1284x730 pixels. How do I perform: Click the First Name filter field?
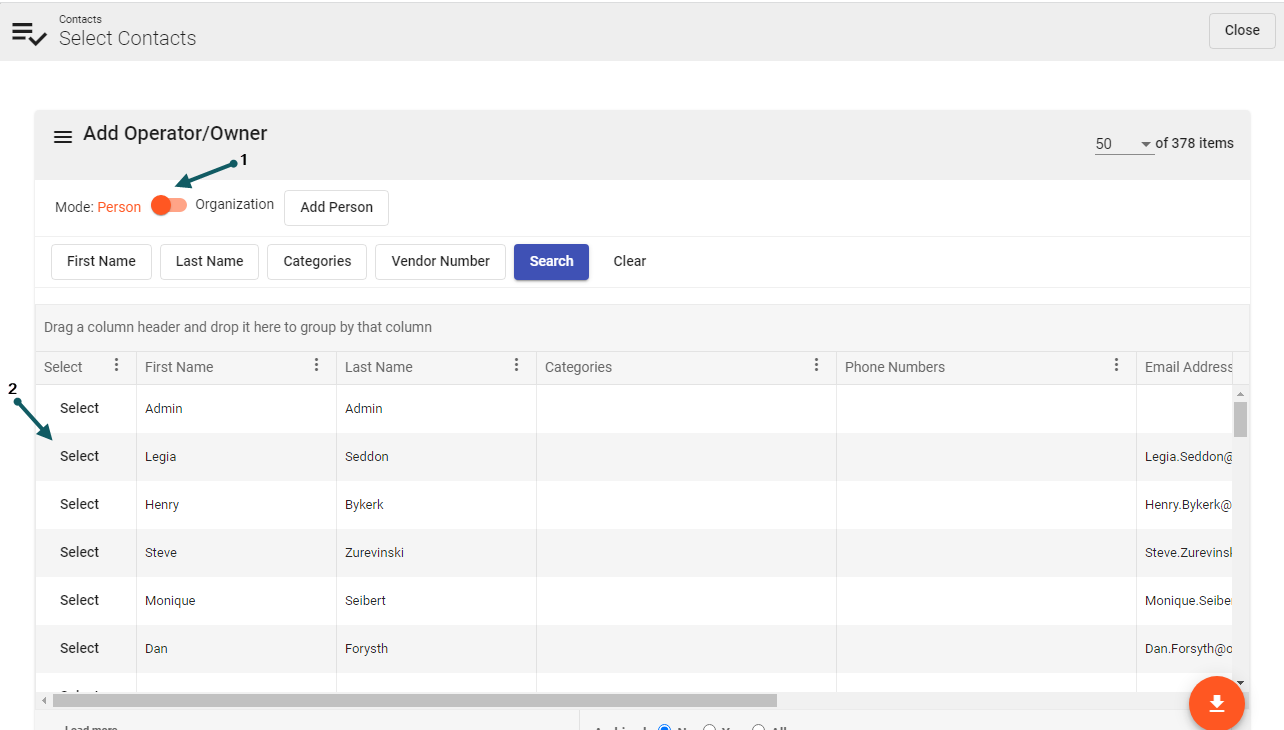(x=101, y=261)
